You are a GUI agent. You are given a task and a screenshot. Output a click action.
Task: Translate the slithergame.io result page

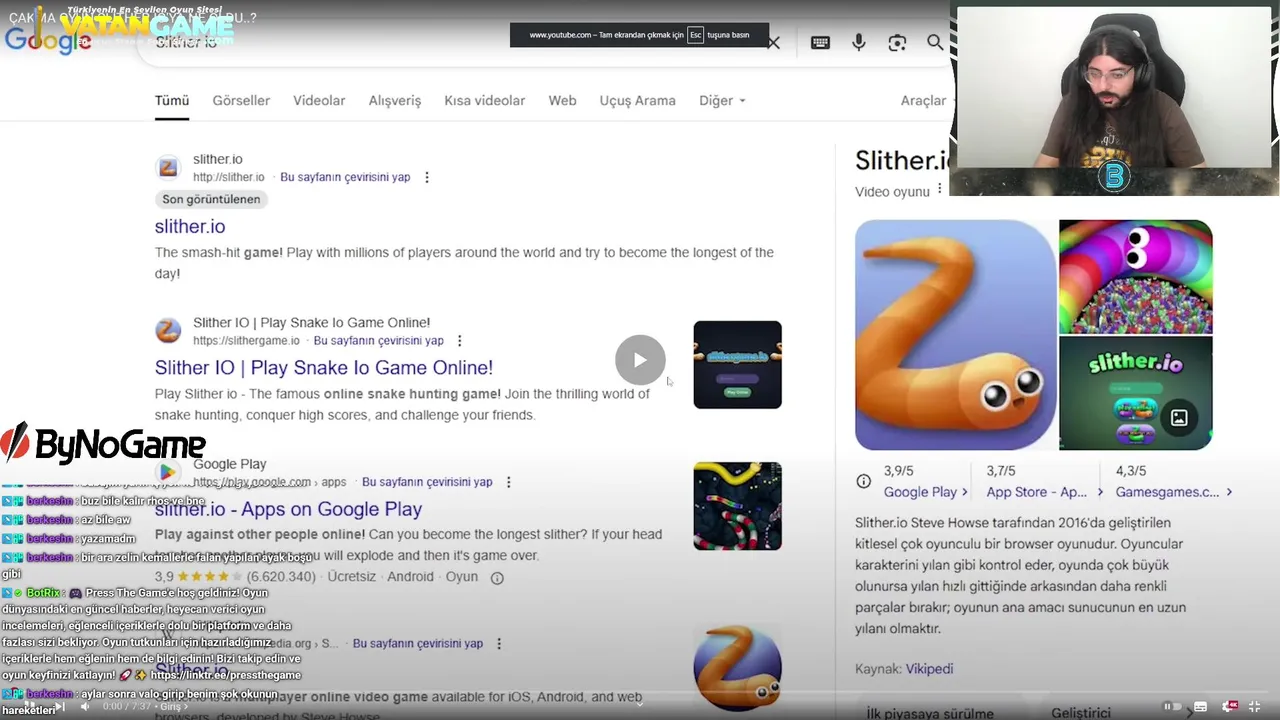[x=378, y=341]
